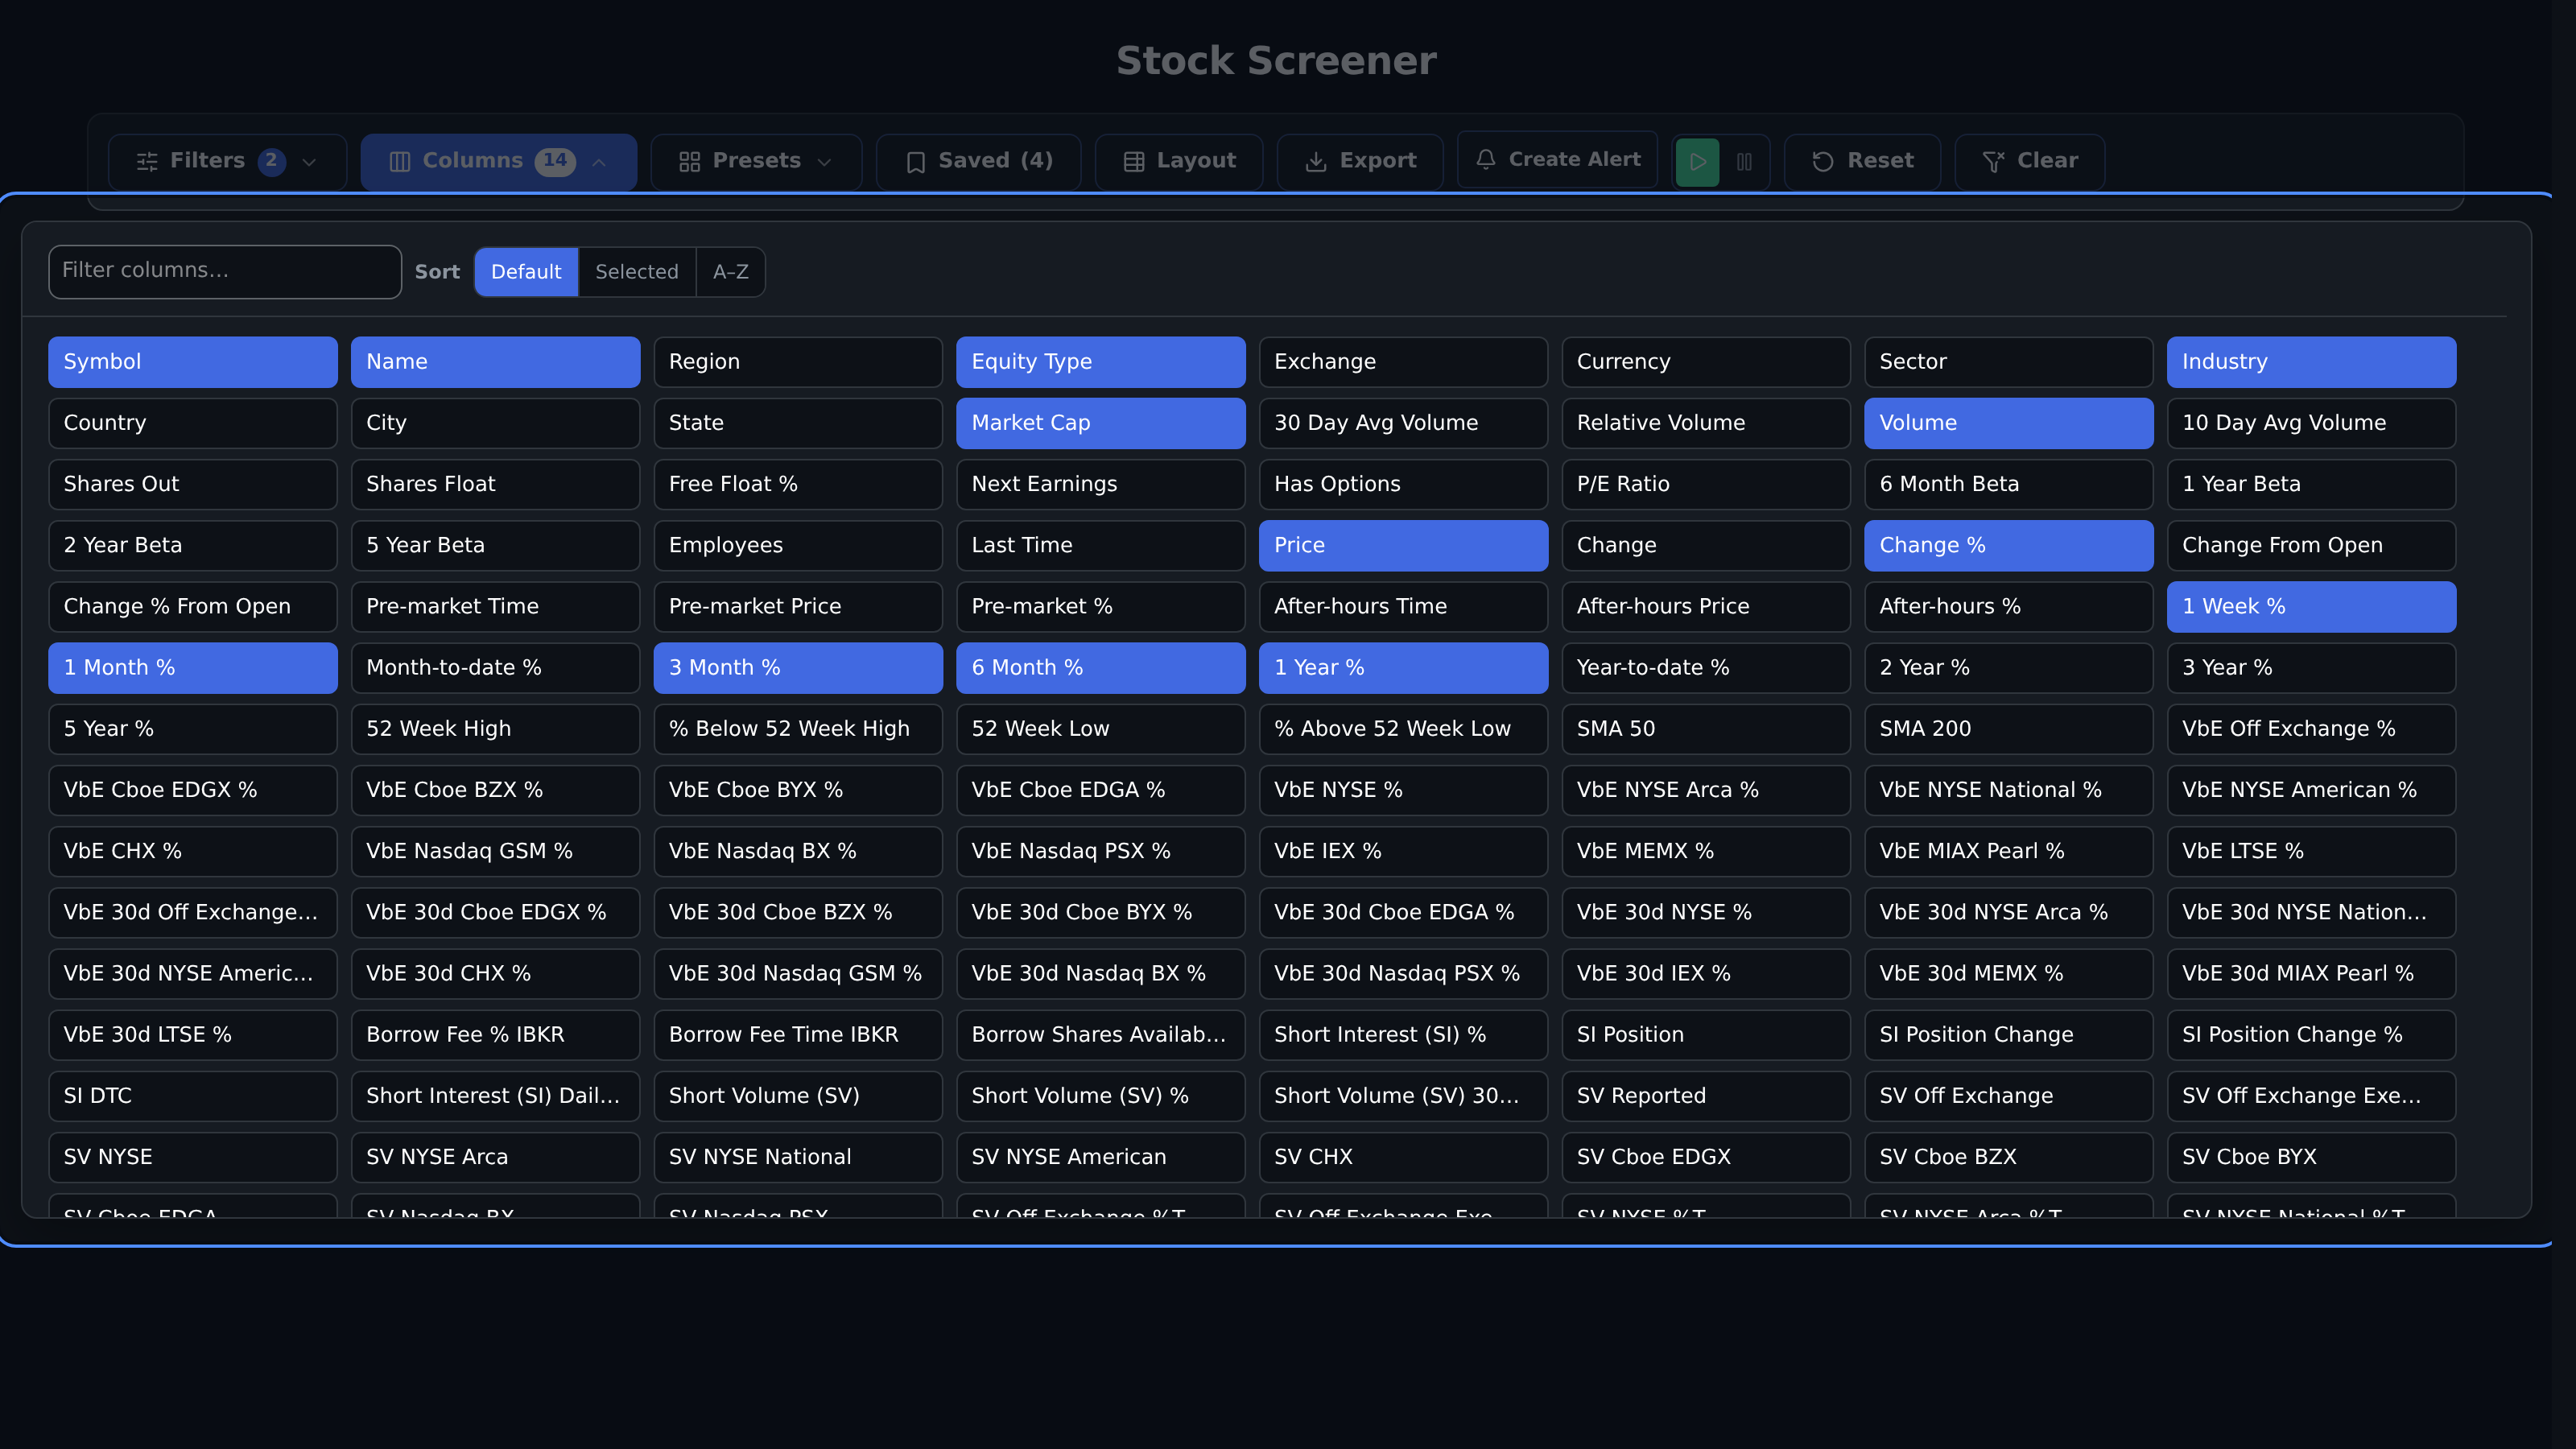Sort columns A–Z

(730, 272)
